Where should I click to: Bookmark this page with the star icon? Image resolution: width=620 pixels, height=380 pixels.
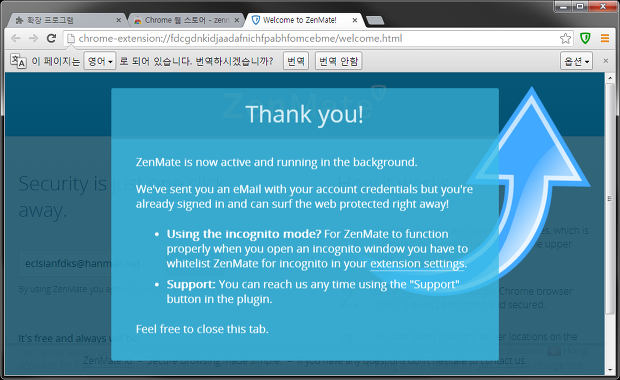[565, 38]
